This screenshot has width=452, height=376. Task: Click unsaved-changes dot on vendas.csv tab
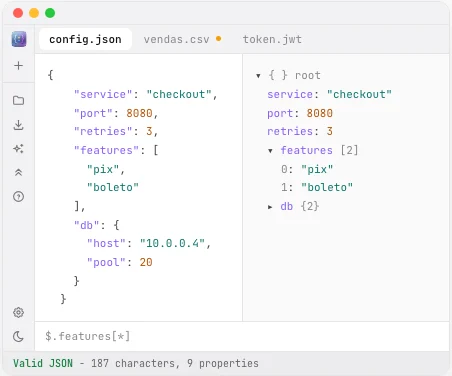(x=219, y=39)
